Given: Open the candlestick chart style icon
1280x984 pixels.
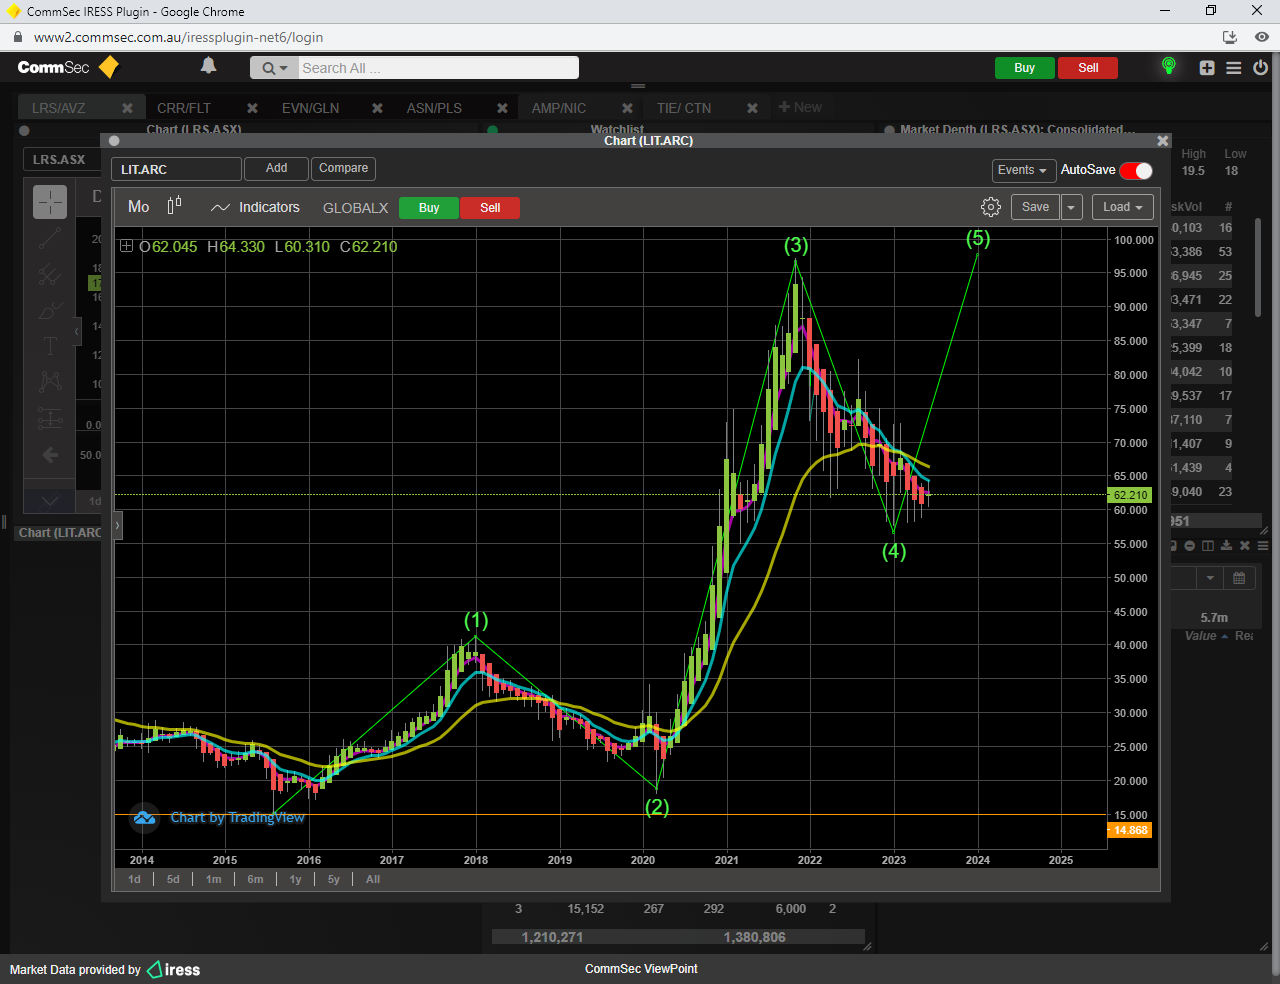Looking at the screenshot, I should click(174, 206).
